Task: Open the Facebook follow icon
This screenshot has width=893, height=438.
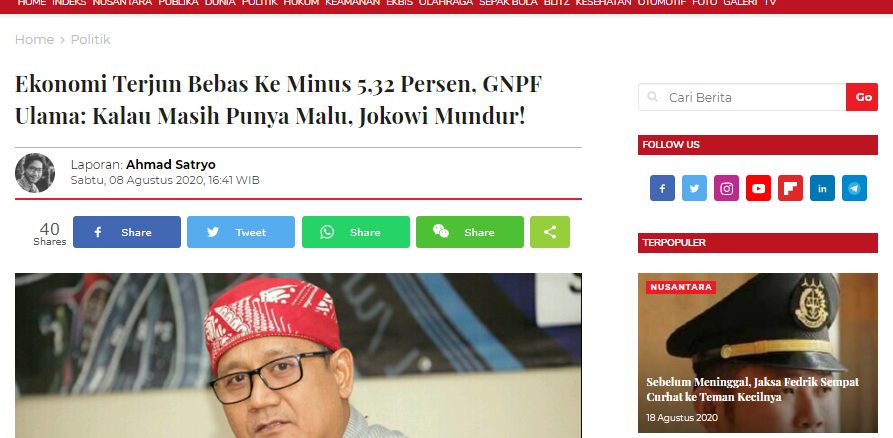Action: (x=662, y=188)
